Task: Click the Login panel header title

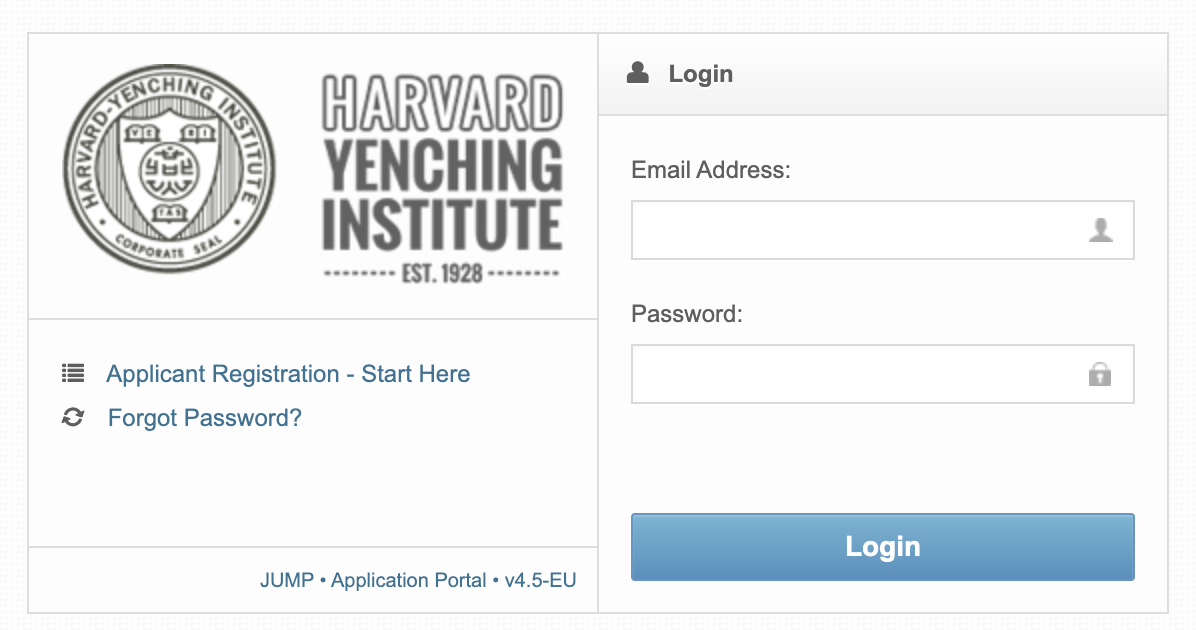Action: 701,74
